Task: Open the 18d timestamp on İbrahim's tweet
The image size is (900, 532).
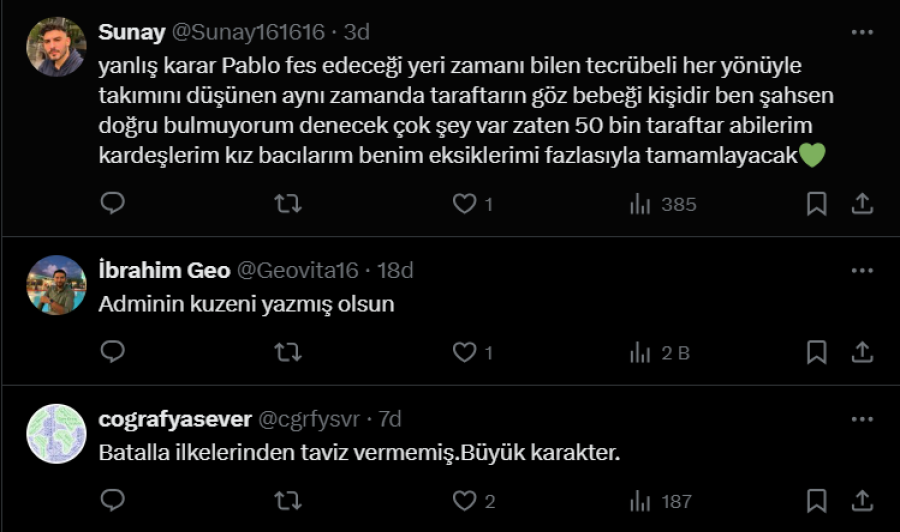Action: 395,270
